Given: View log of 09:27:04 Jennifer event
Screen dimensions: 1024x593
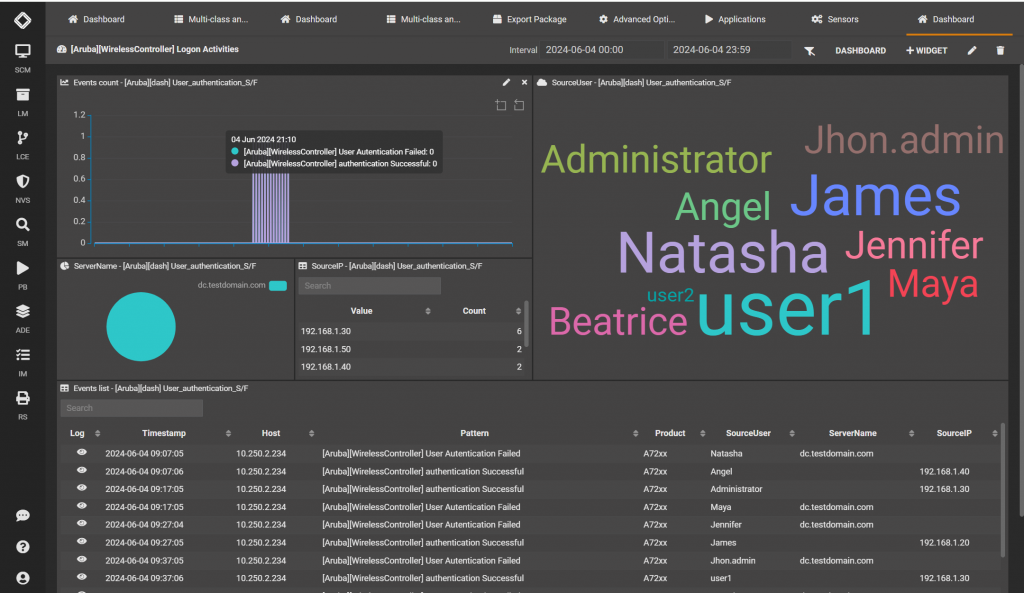Looking at the screenshot, I should click(x=82, y=524).
